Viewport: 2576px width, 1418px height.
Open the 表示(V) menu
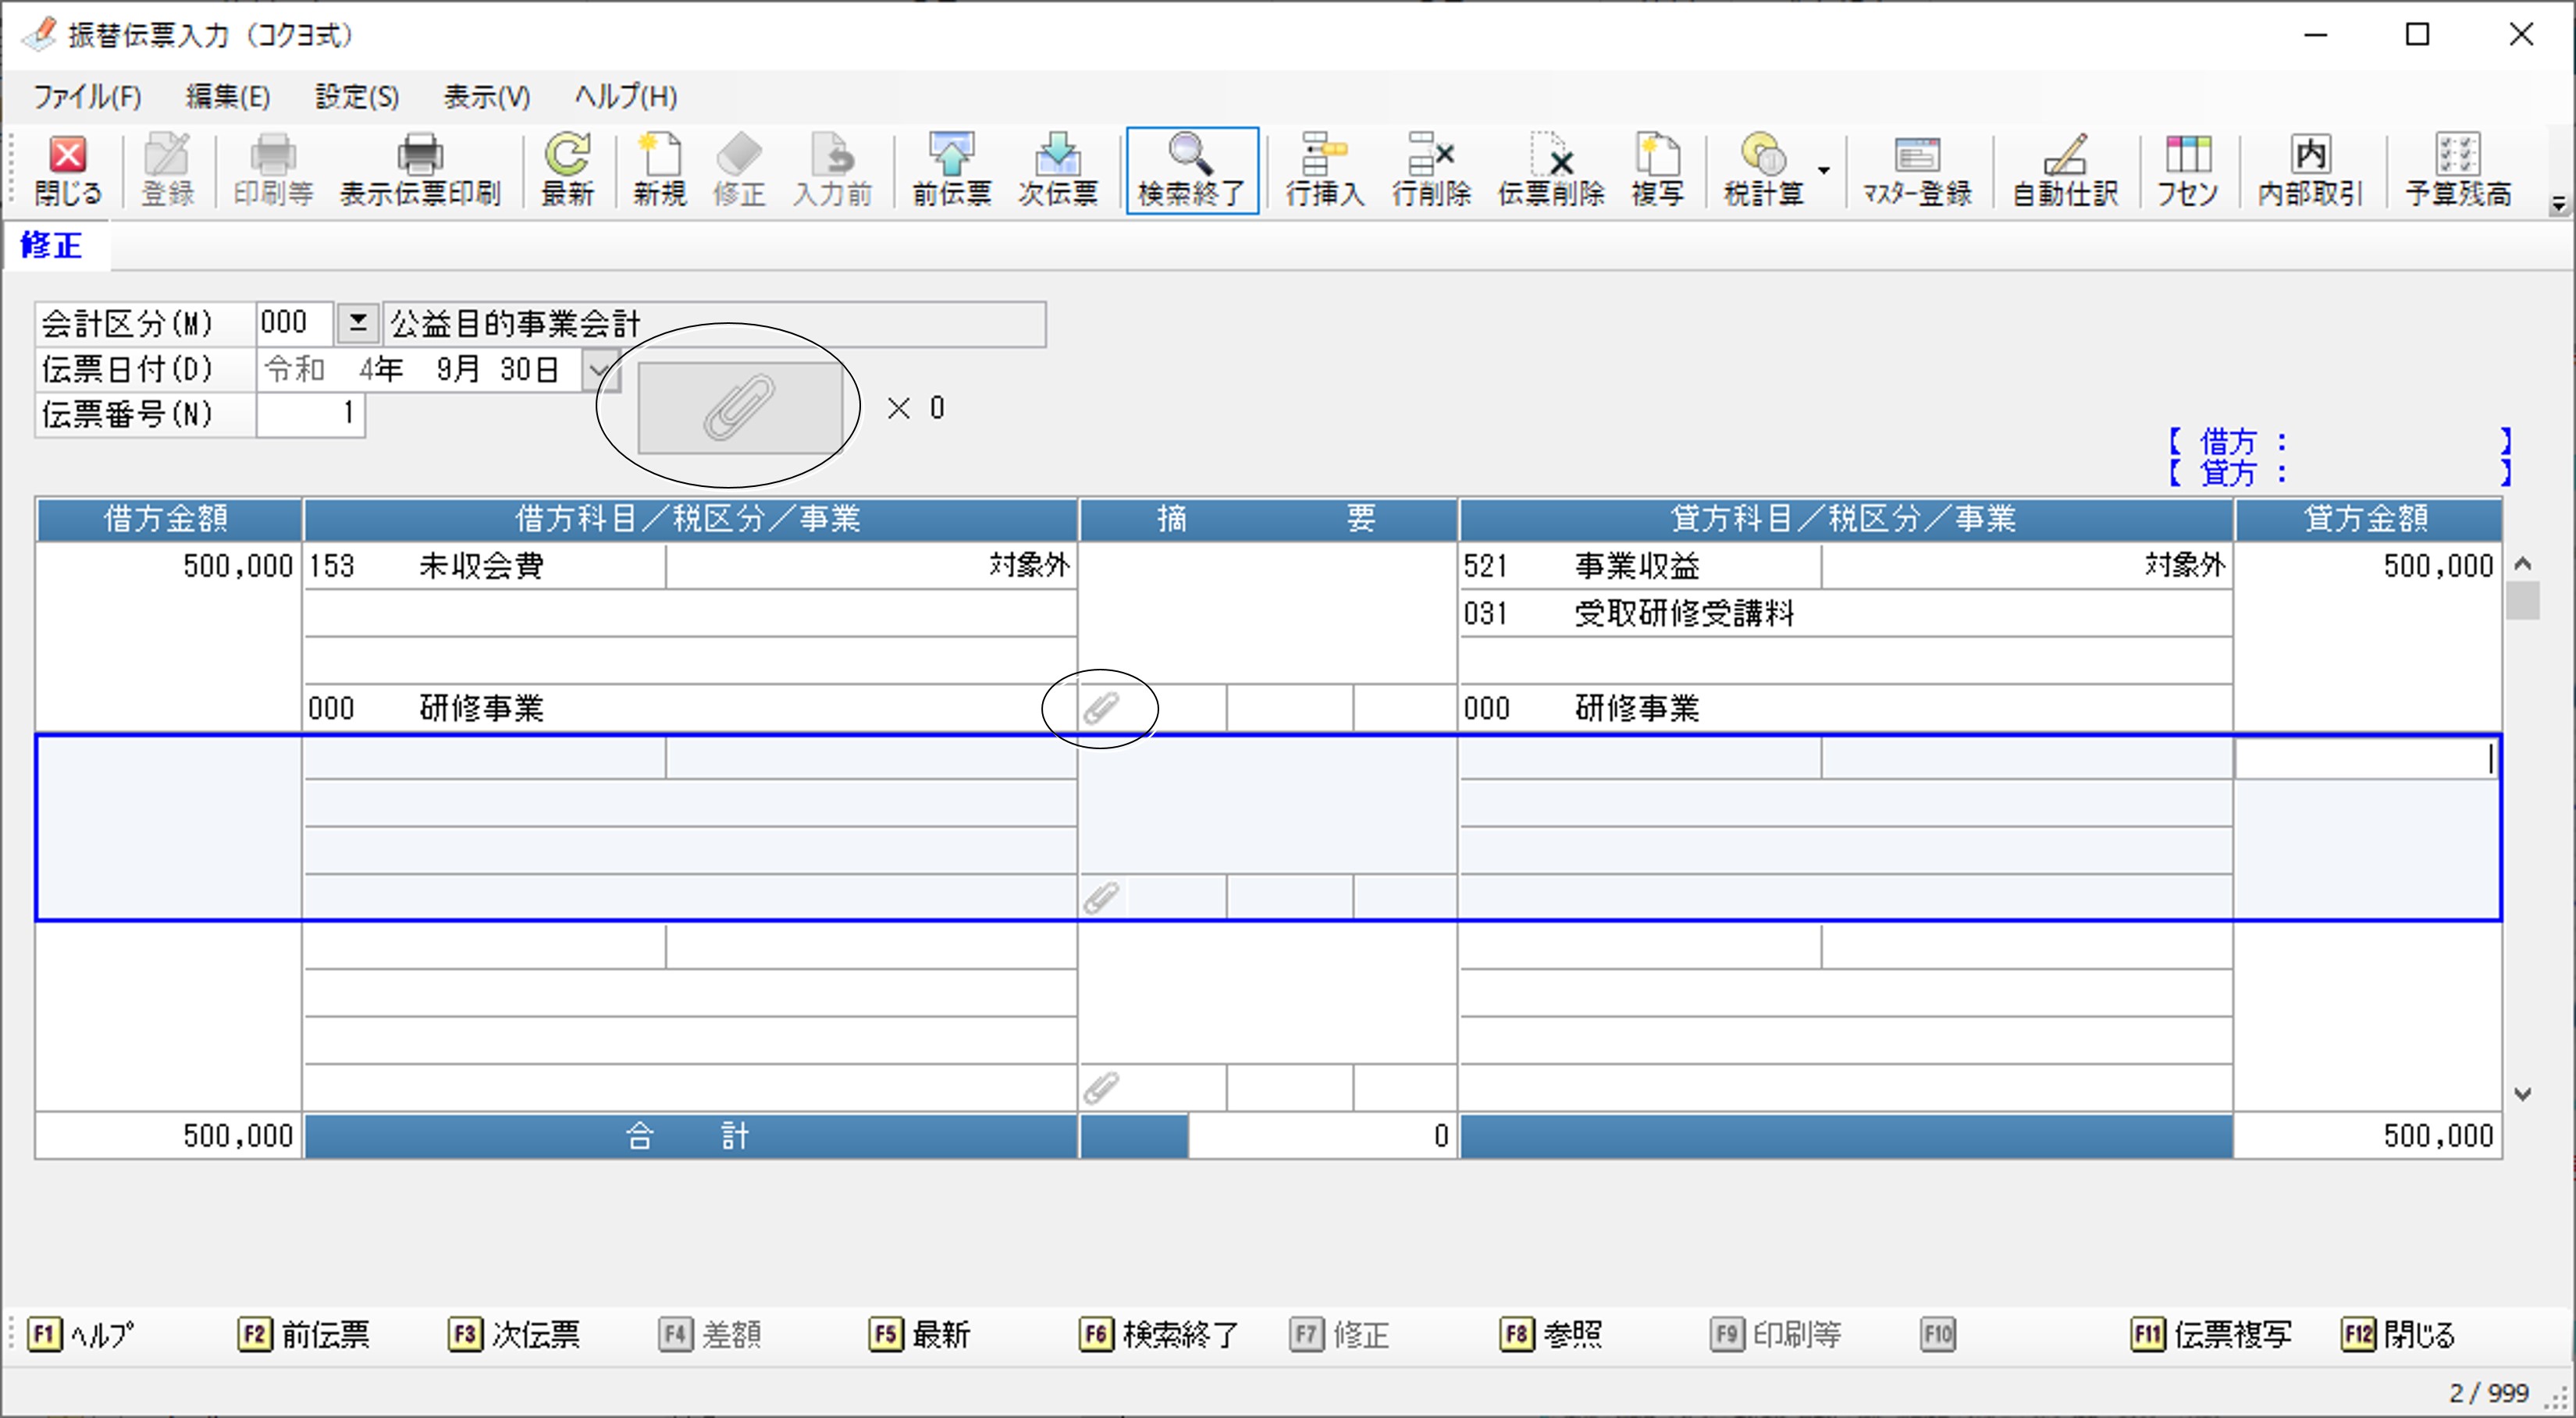pos(486,97)
